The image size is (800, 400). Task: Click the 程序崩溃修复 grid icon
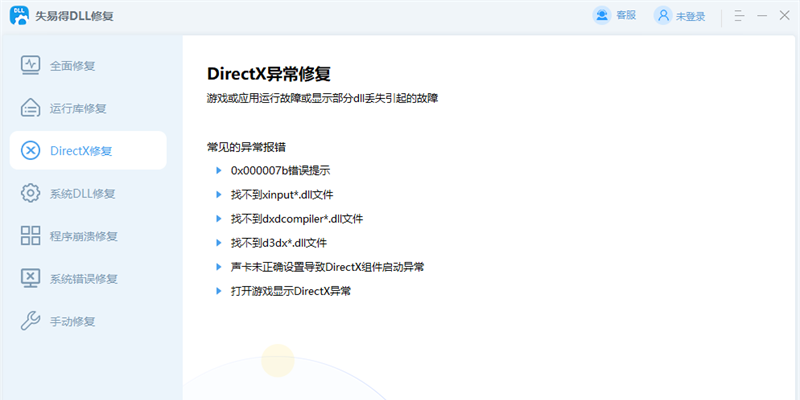click(31, 236)
